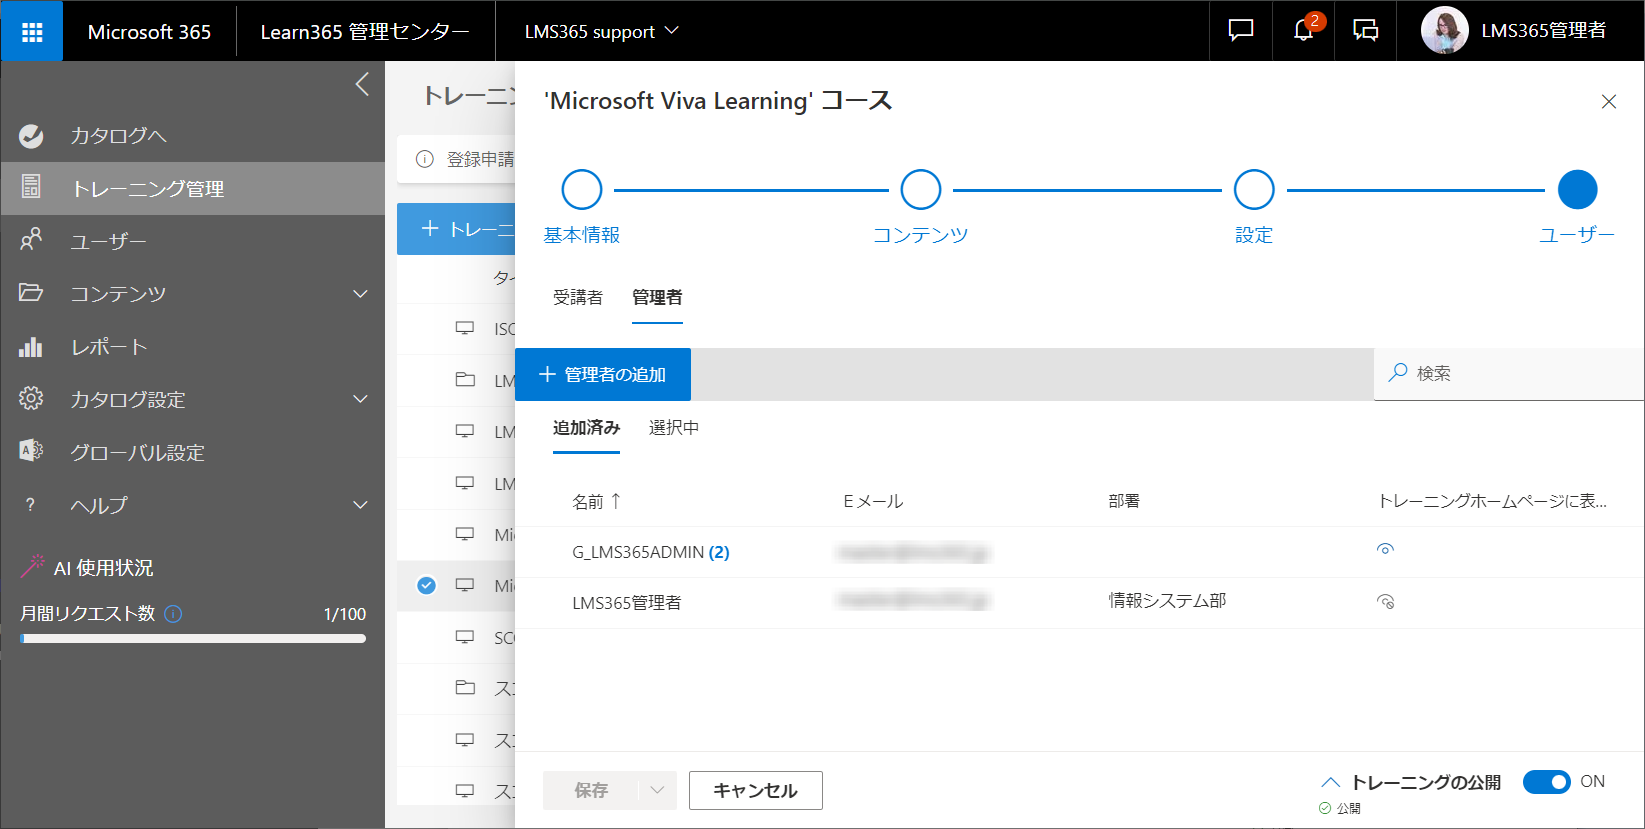Click the 検索 input field
1645x829 pixels.
tap(1509, 373)
